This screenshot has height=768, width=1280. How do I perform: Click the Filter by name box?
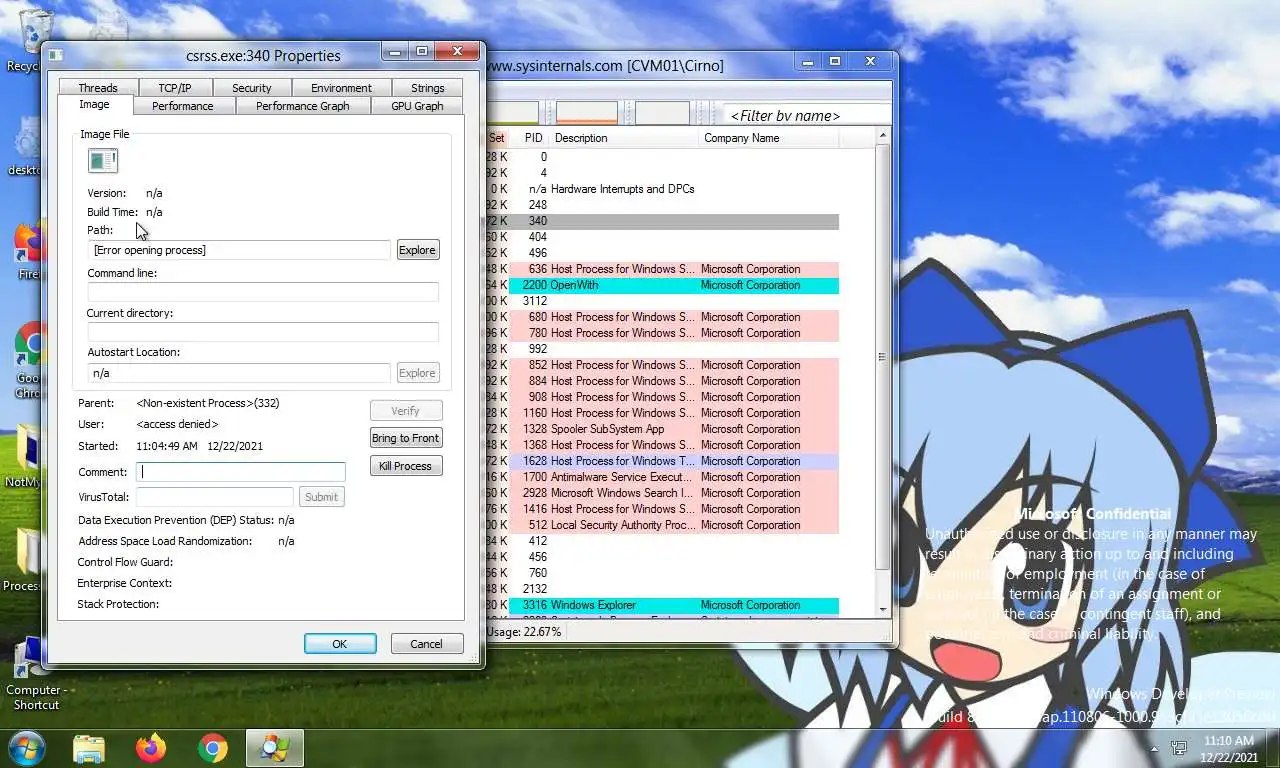(x=806, y=115)
